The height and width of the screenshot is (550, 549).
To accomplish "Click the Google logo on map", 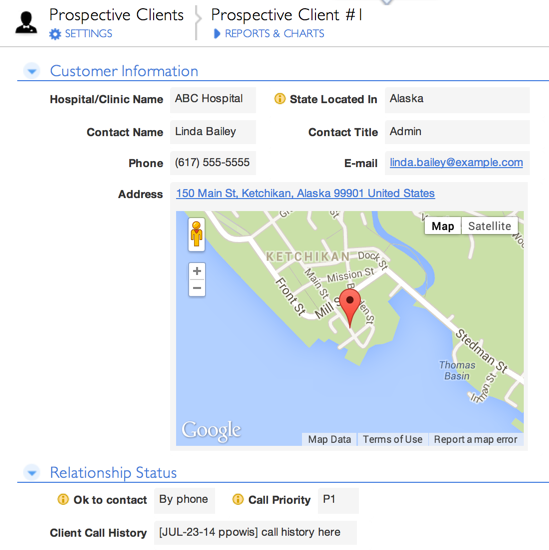I will [211, 431].
